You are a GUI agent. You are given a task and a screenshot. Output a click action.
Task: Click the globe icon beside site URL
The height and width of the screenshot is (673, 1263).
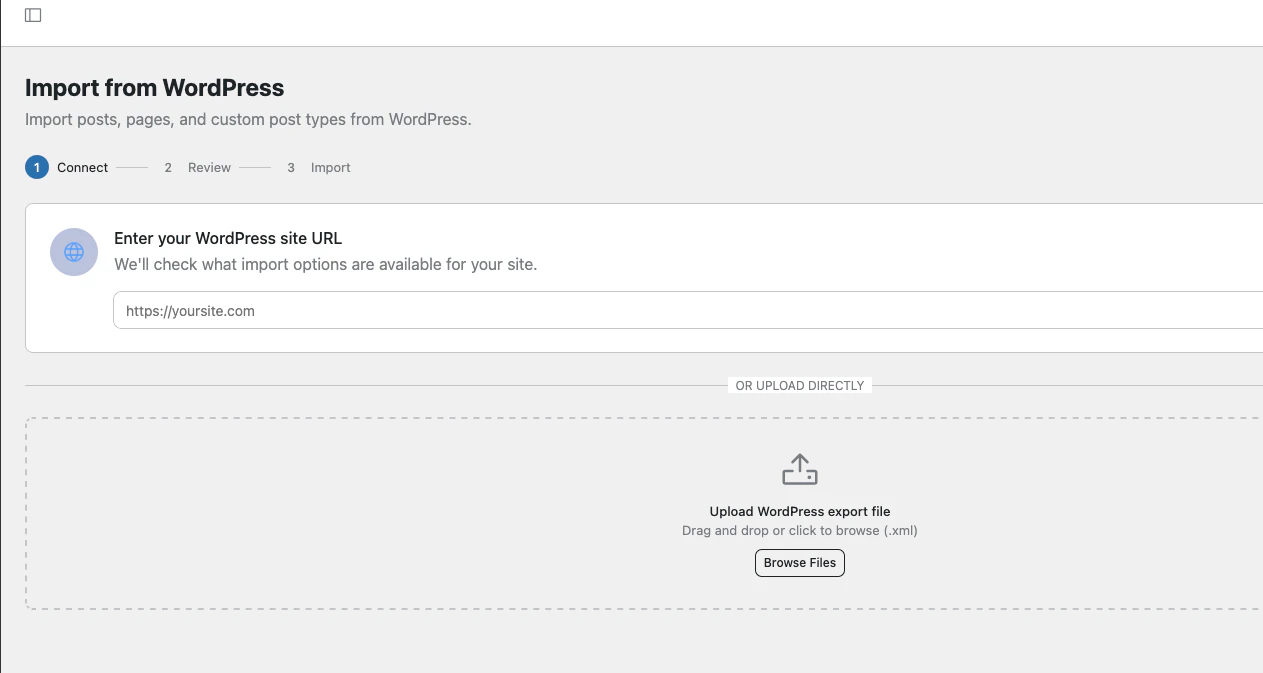click(x=74, y=252)
